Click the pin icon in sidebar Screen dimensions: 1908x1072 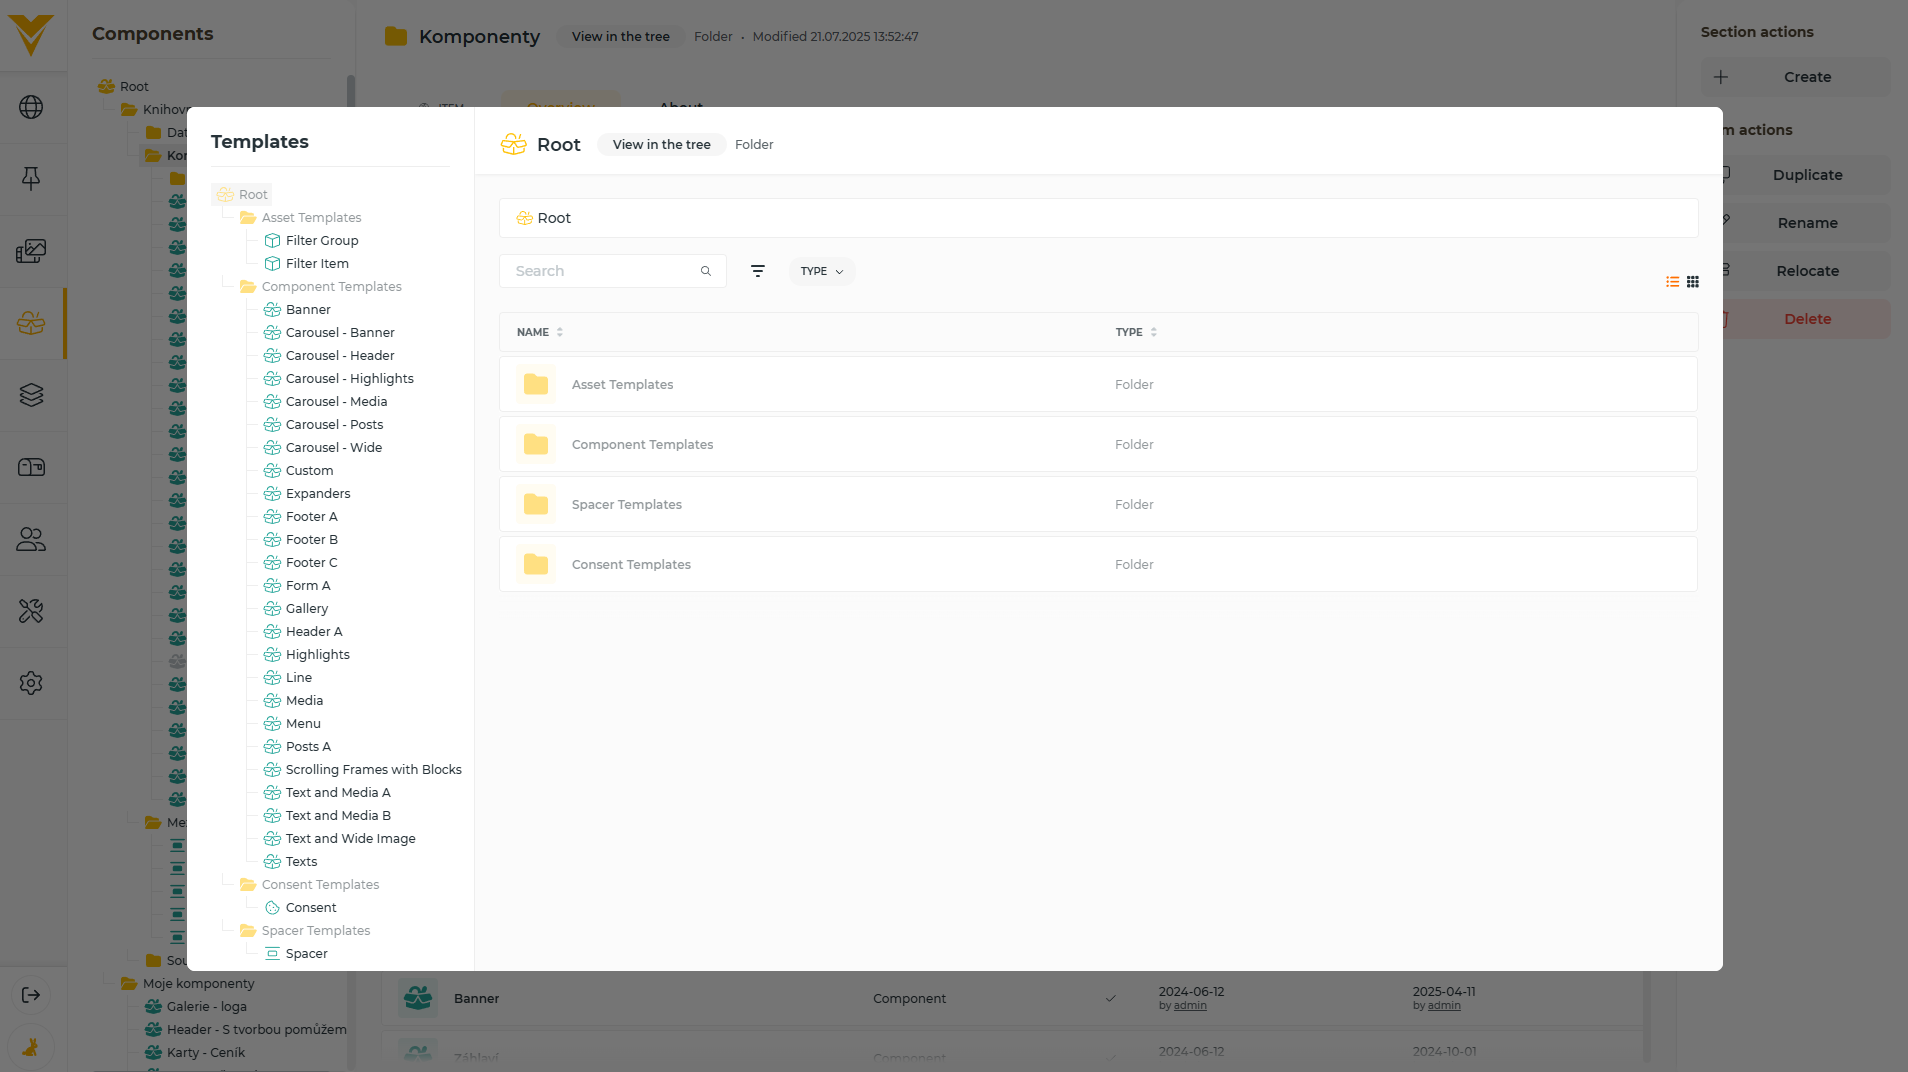click(x=31, y=179)
